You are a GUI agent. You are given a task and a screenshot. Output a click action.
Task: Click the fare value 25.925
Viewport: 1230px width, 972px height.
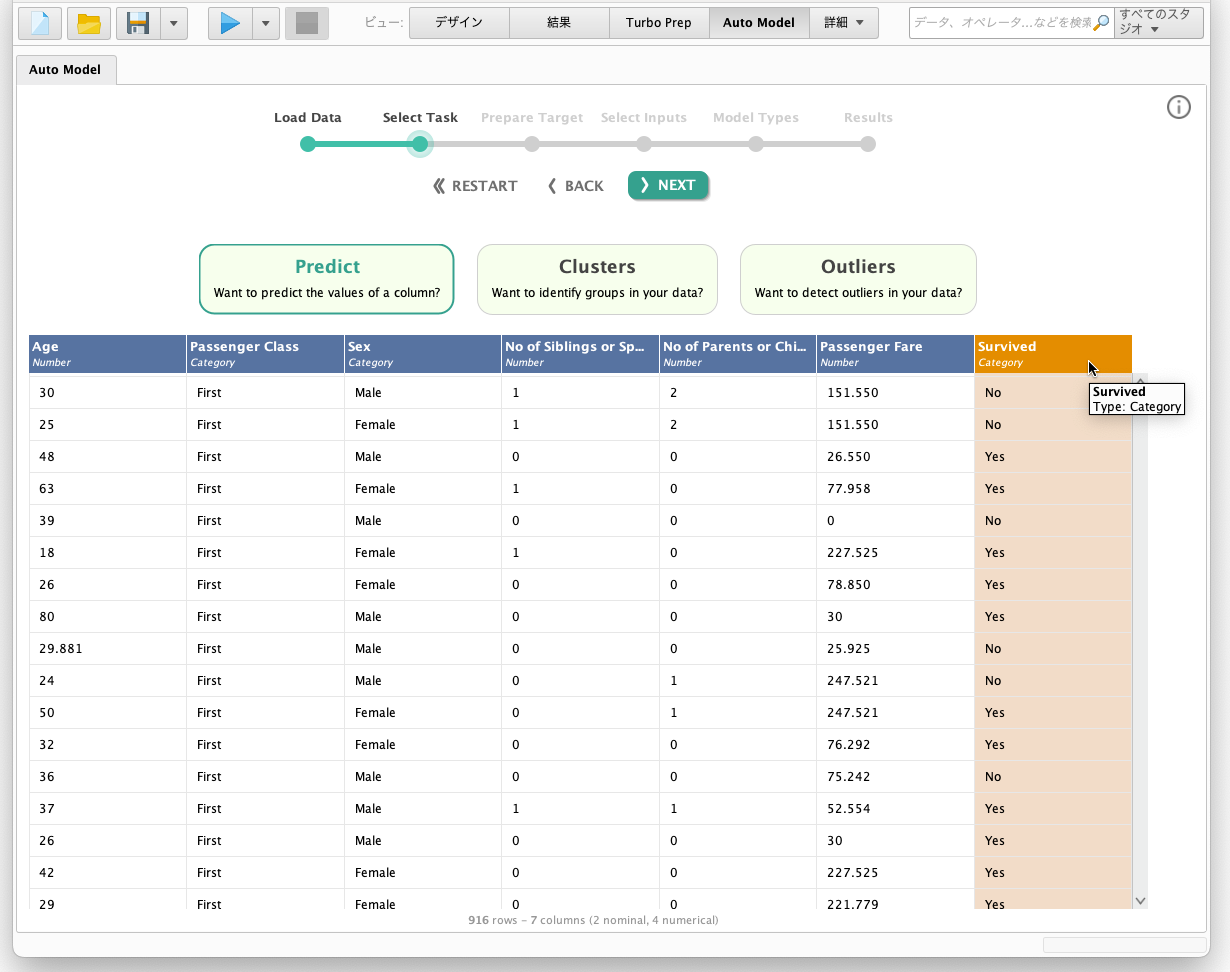pos(895,649)
